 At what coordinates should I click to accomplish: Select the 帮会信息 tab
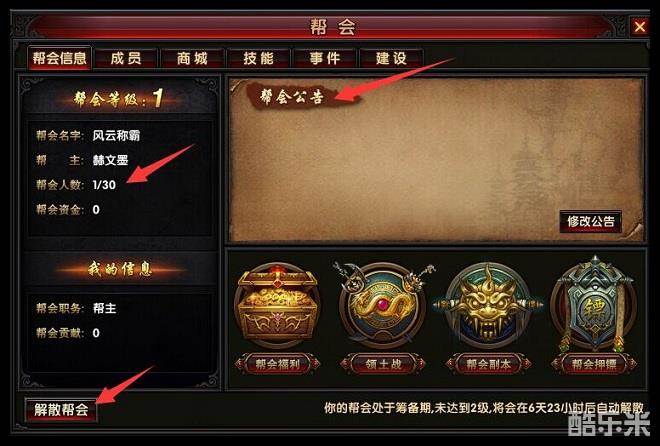point(59,58)
